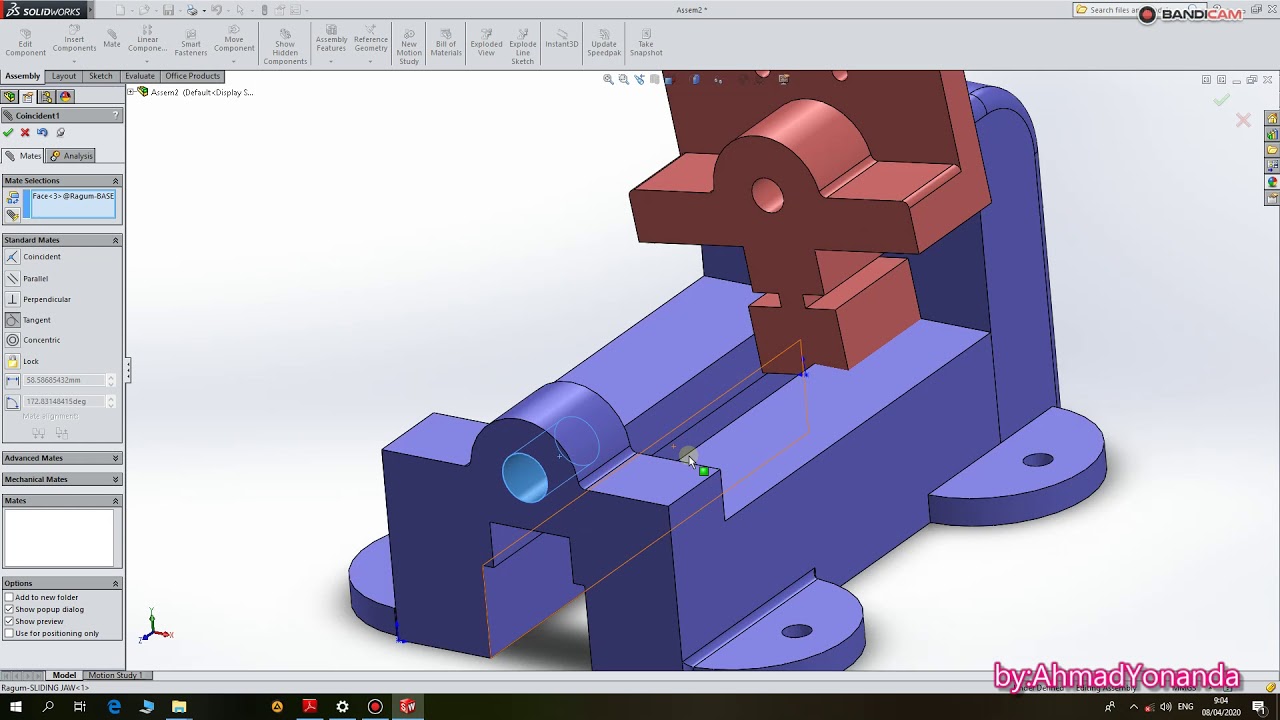Cancel the mate with red X
Screen dimensions: 1280x720
[25, 133]
